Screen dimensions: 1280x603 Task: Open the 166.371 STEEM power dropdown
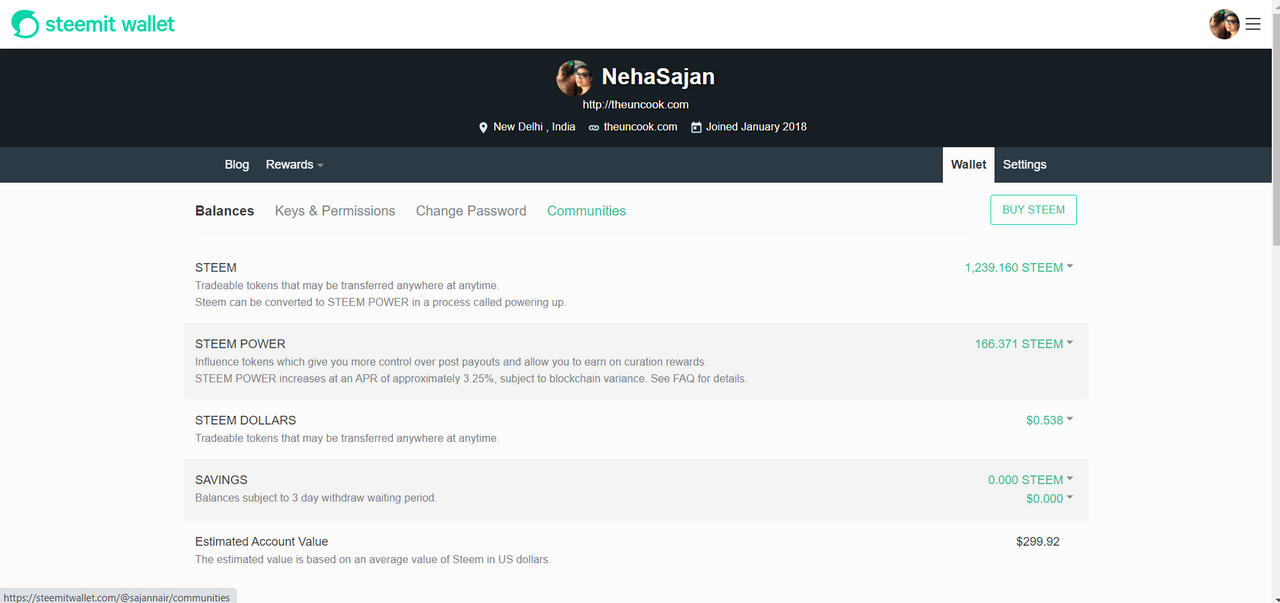1024,344
